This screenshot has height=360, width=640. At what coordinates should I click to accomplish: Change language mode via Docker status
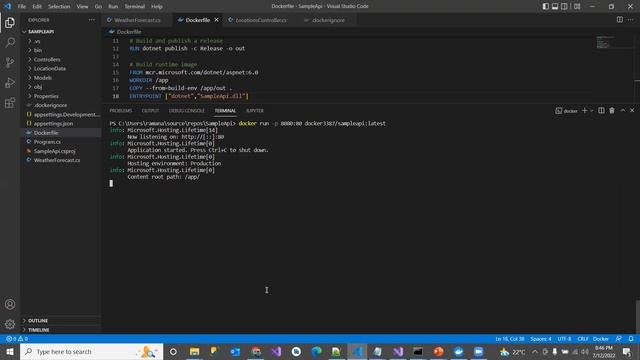coord(601,339)
